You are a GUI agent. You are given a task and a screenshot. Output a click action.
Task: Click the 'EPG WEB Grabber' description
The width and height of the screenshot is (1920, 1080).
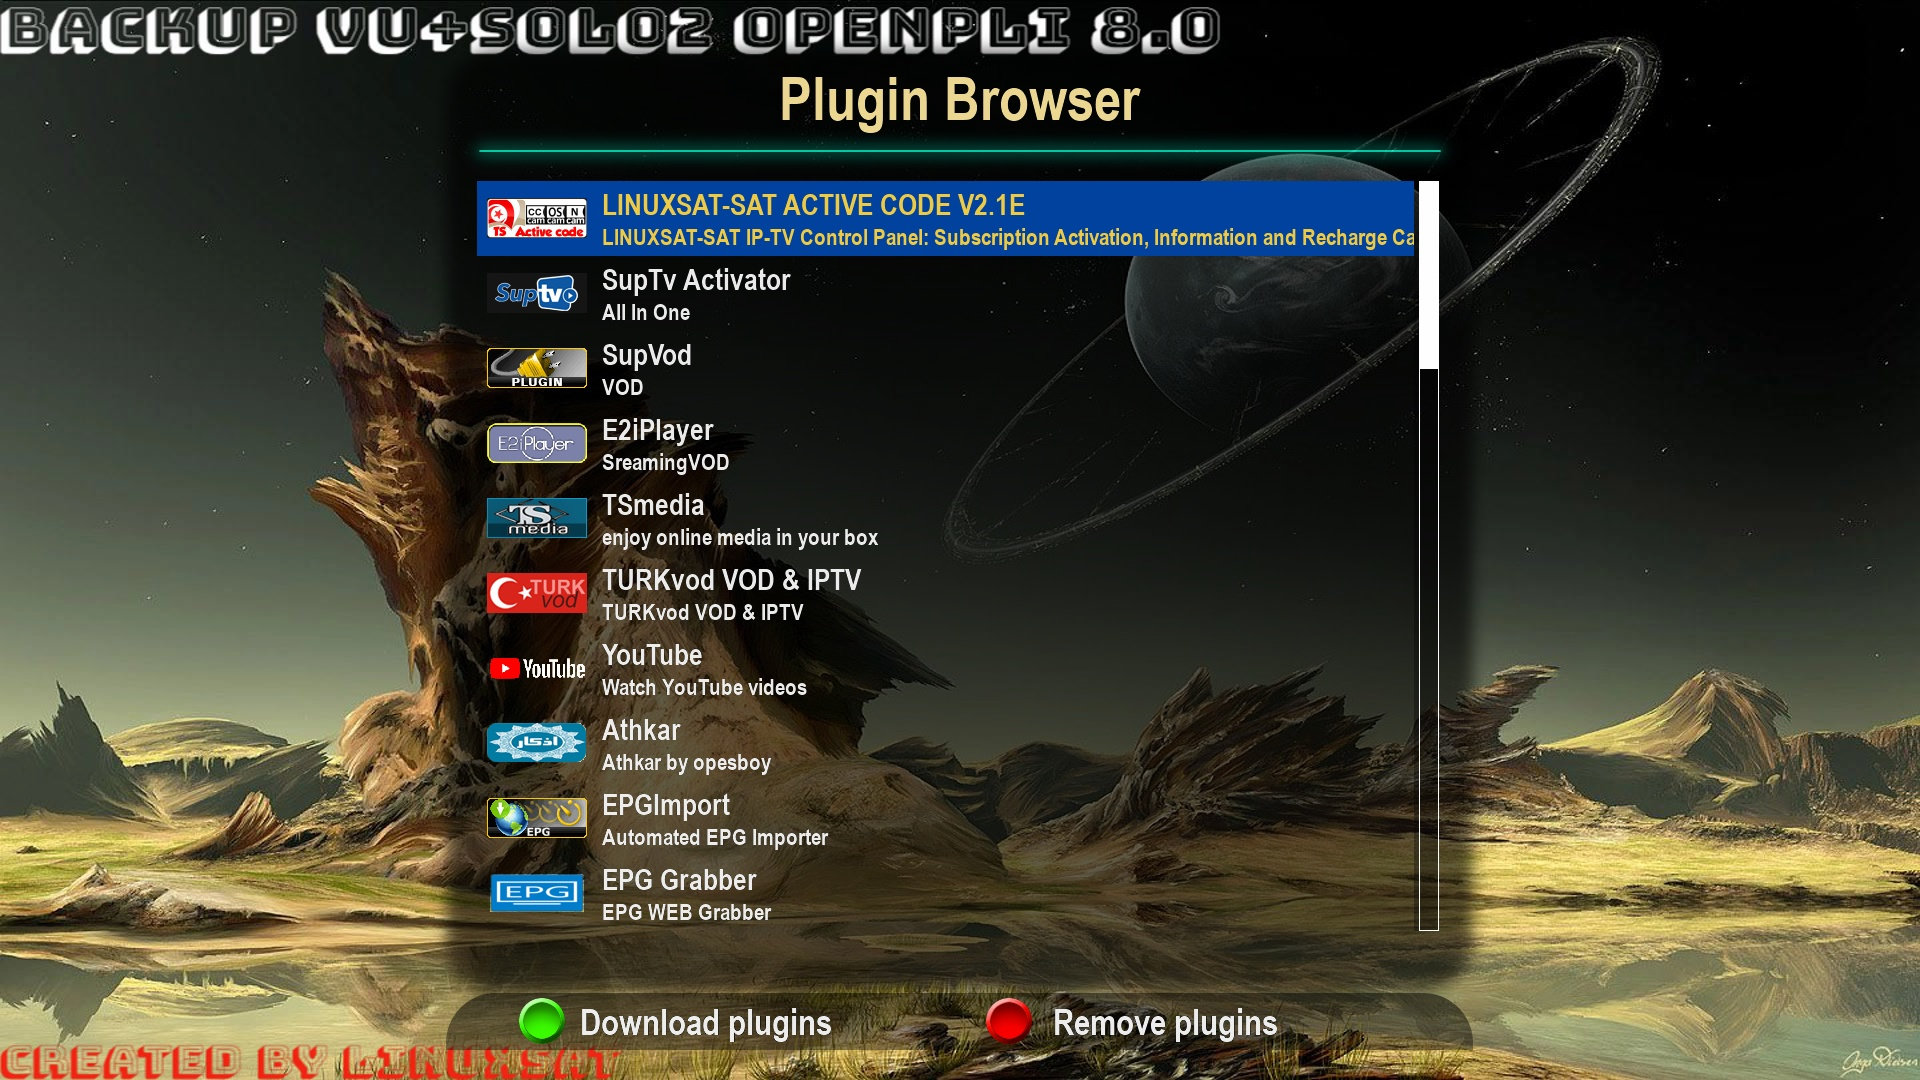[686, 912]
